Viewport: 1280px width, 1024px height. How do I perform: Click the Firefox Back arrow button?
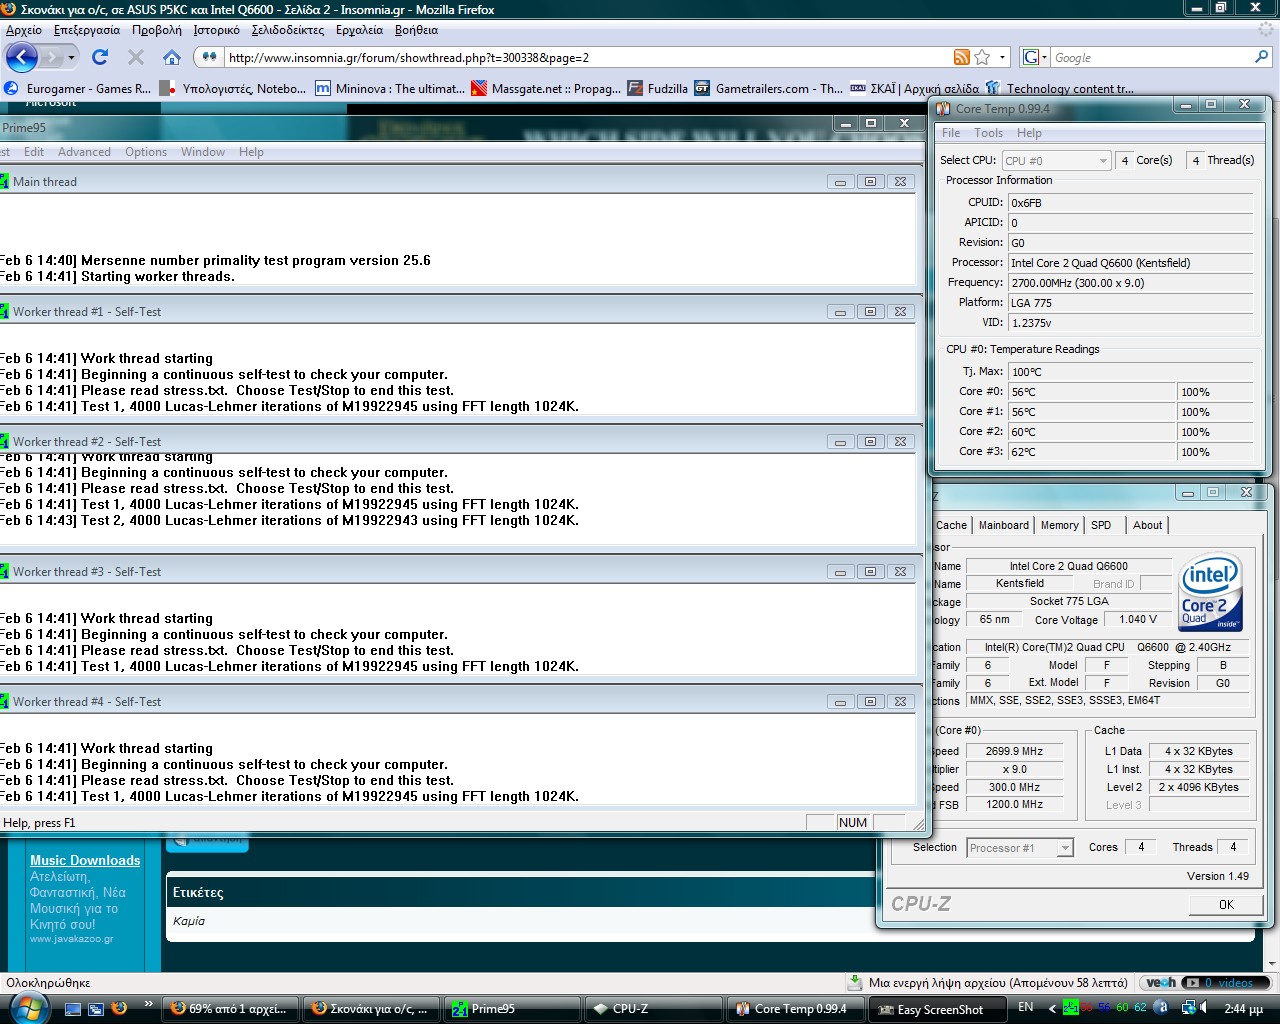point(21,57)
